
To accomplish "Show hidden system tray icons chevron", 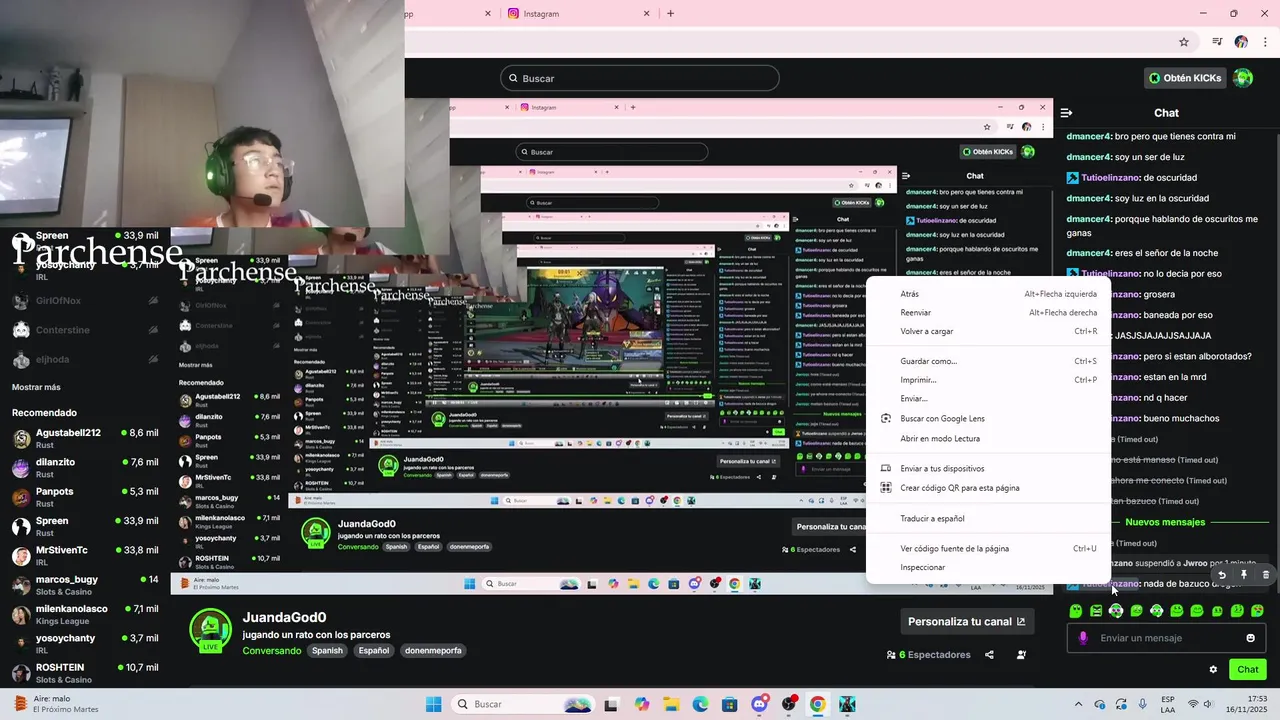I will [1078, 704].
